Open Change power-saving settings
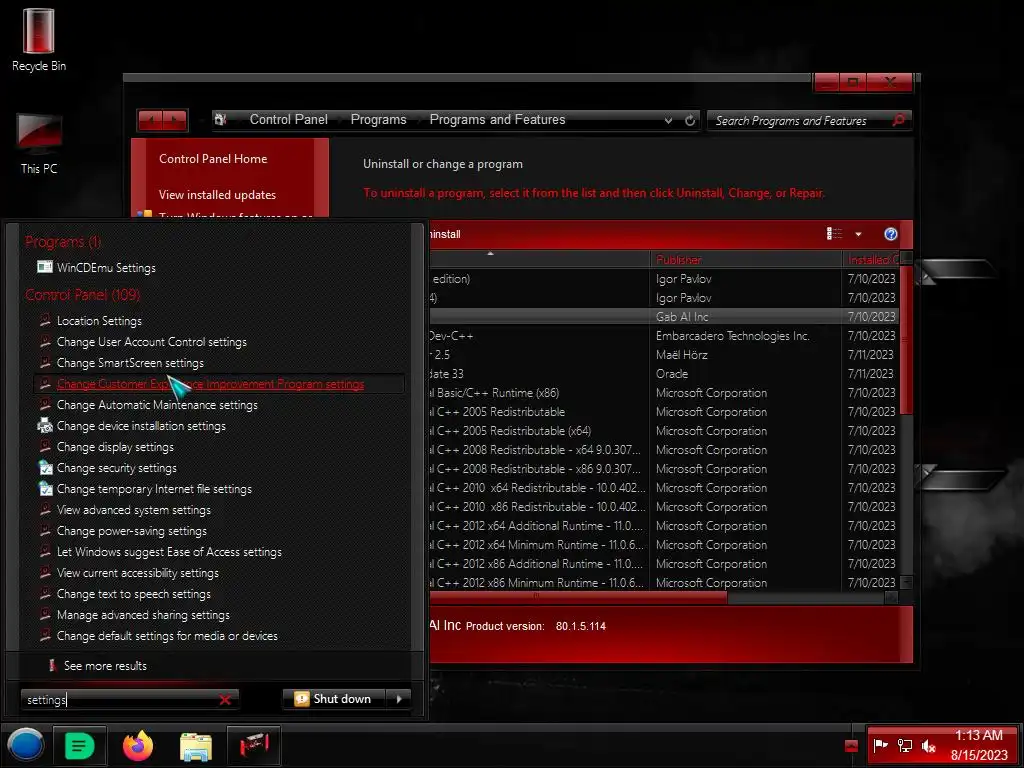The height and width of the screenshot is (768, 1024). pyautogui.click(x=131, y=530)
